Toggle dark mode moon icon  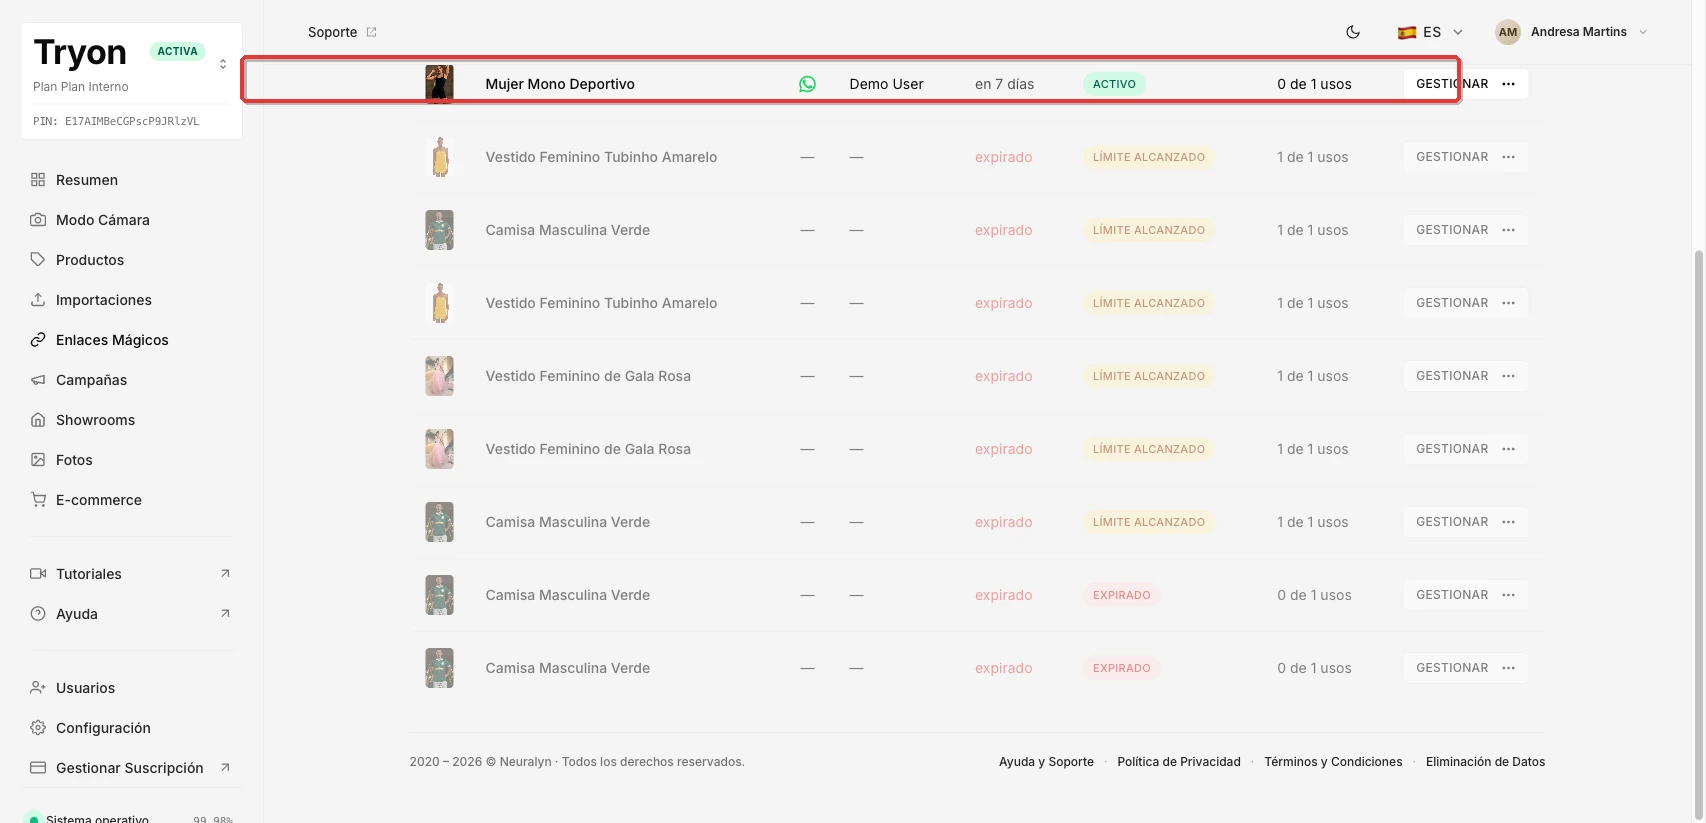tap(1353, 32)
